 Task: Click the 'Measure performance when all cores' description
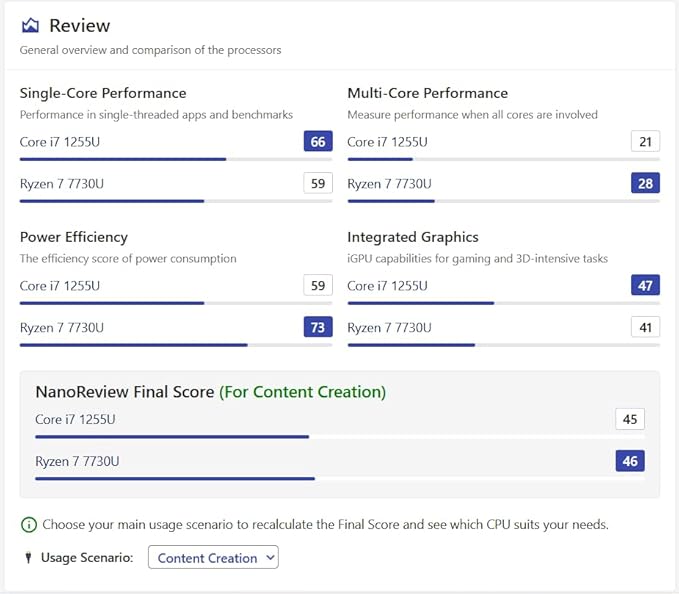click(472, 115)
